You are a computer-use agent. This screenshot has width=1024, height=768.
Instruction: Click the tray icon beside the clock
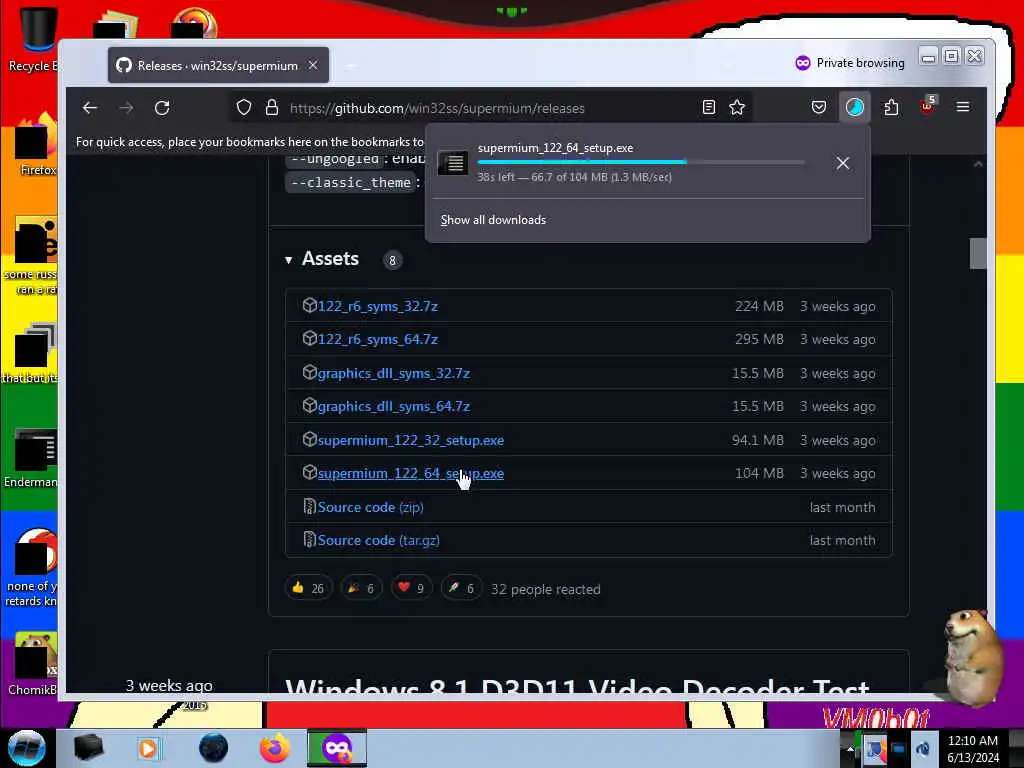923,749
